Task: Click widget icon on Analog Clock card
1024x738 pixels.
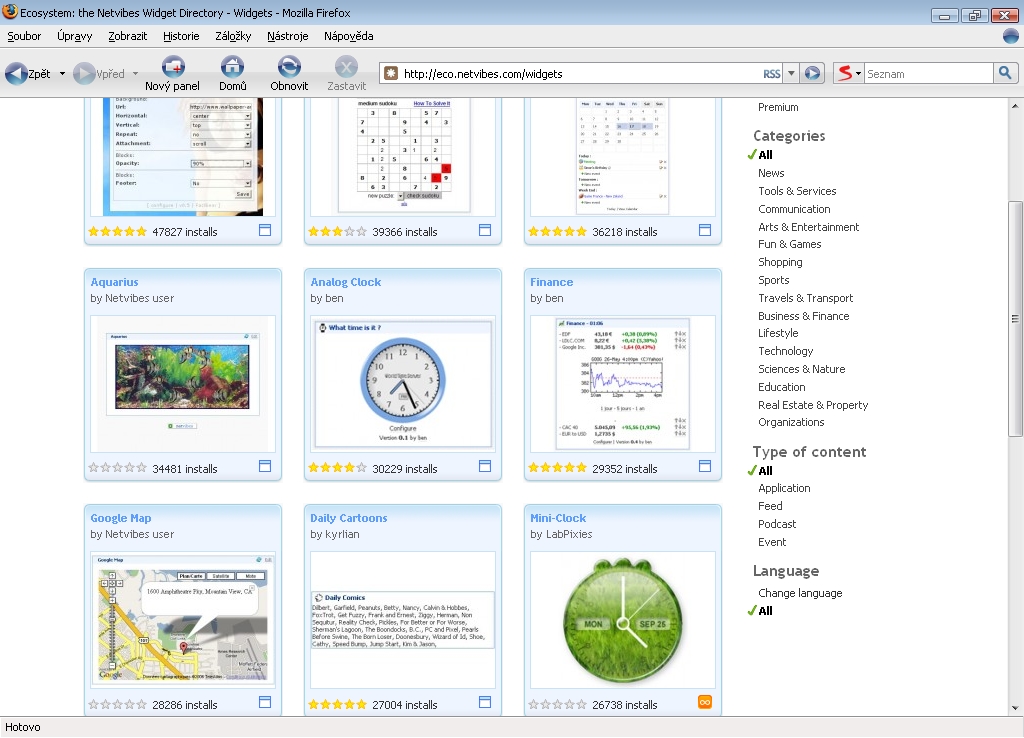Action: point(485,466)
